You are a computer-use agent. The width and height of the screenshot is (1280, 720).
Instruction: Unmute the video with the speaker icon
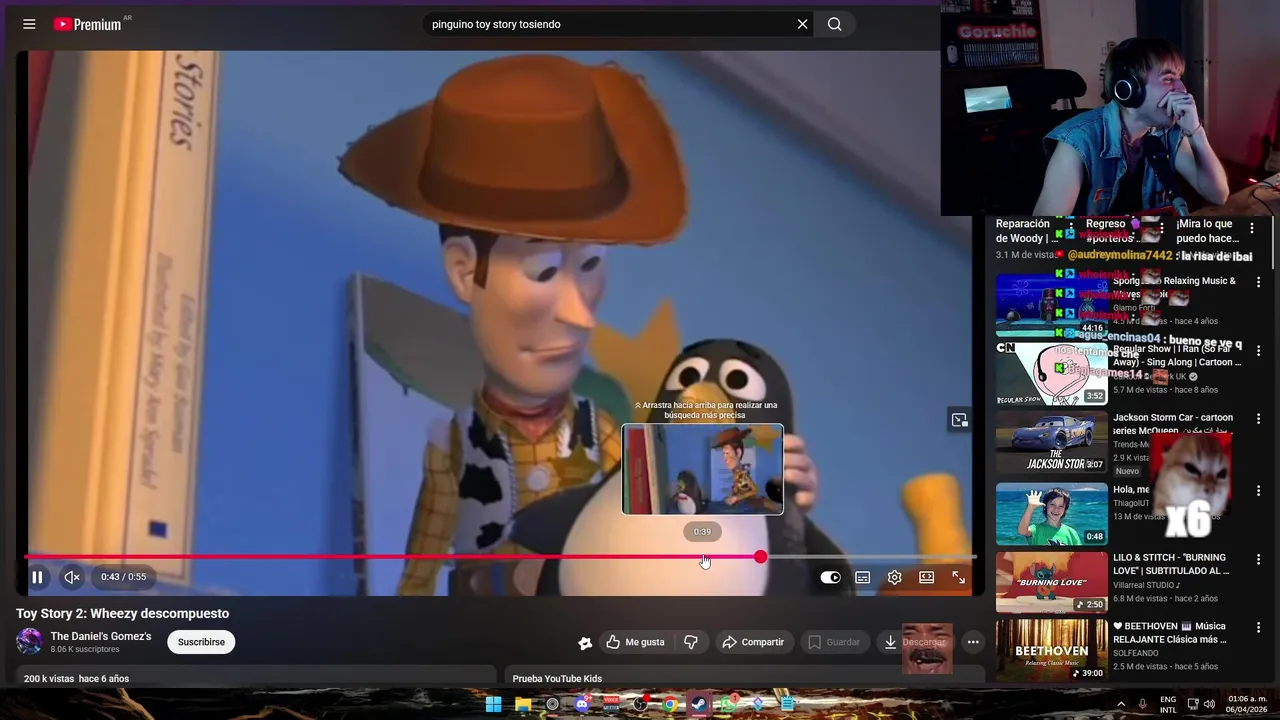pos(72,577)
